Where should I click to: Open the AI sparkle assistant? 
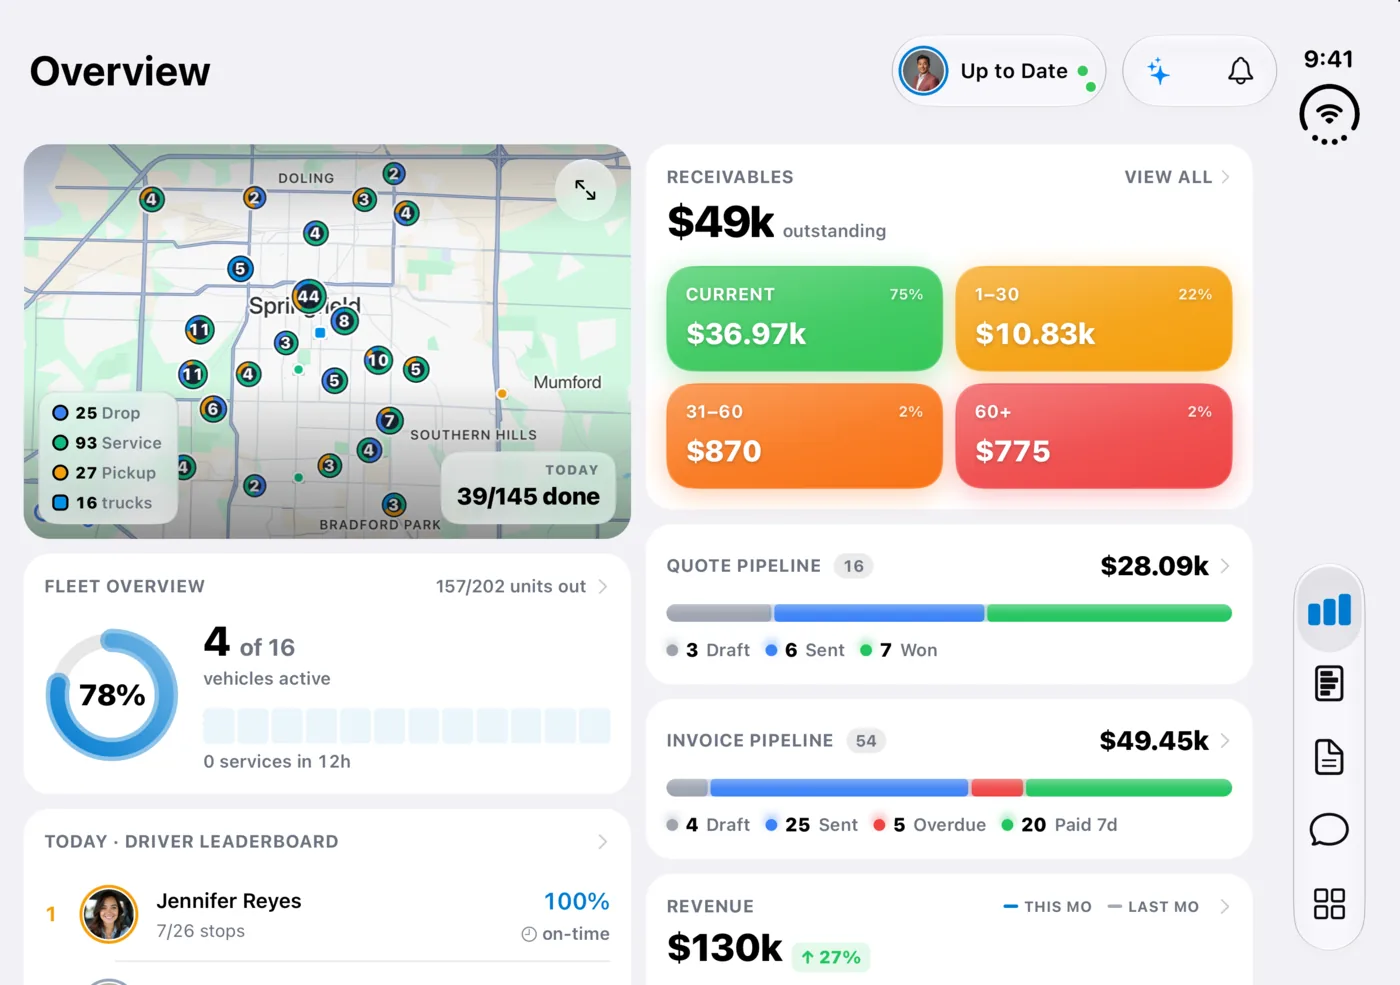tap(1158, 71)
